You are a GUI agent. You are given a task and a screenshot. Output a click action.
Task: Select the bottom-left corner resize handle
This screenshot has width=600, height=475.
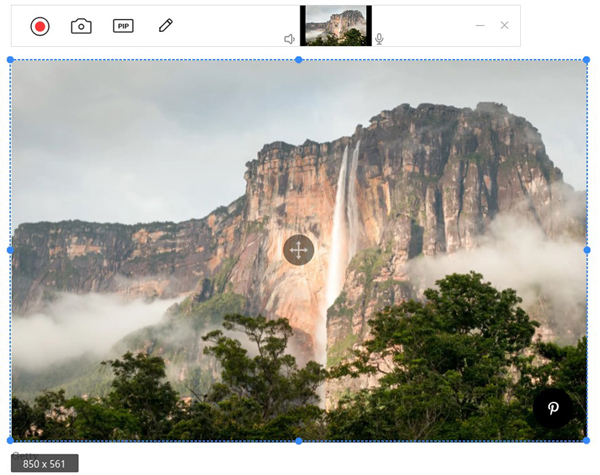pos(11,440)
